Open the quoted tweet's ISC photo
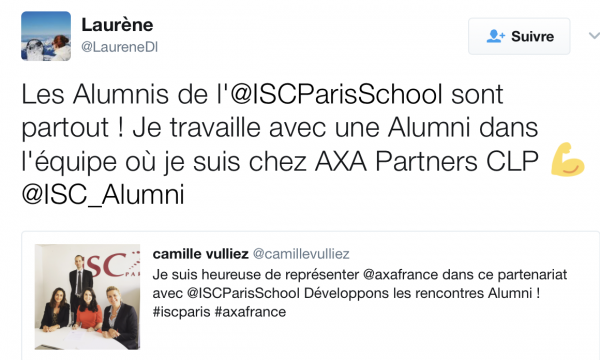This screenshot has width=600, height=360. coord(87,297)
